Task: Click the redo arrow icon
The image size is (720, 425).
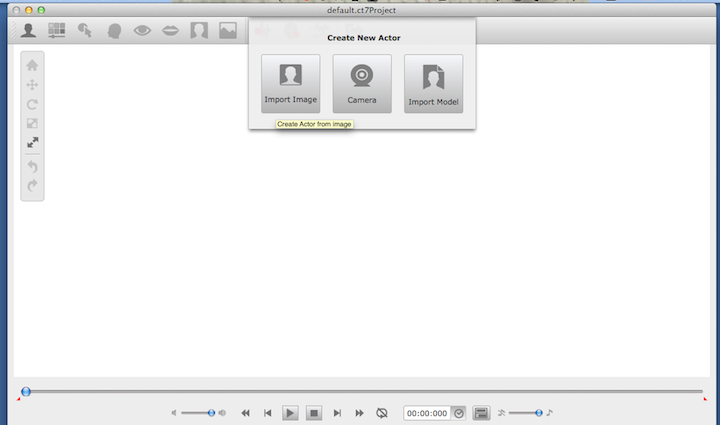Action: (32, 185)
